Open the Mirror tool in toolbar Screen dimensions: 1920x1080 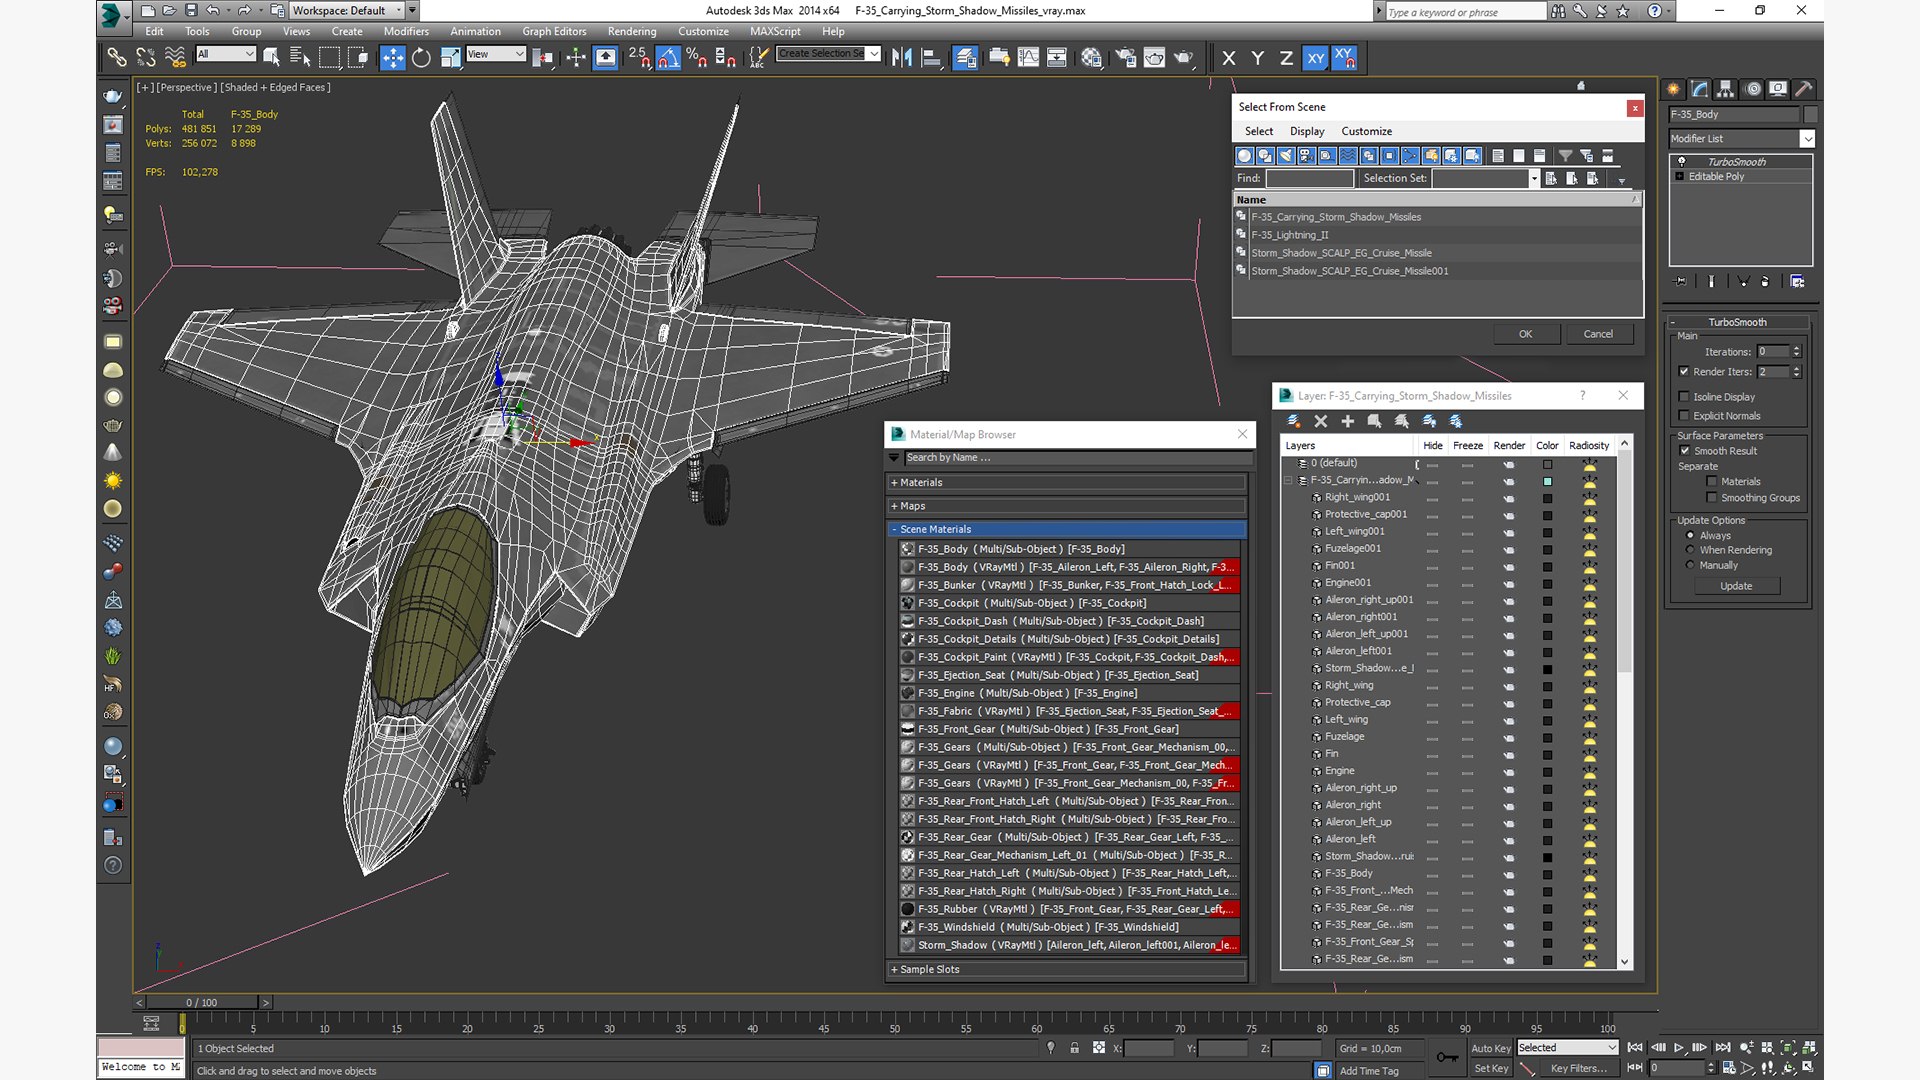(x=901, y=58)
